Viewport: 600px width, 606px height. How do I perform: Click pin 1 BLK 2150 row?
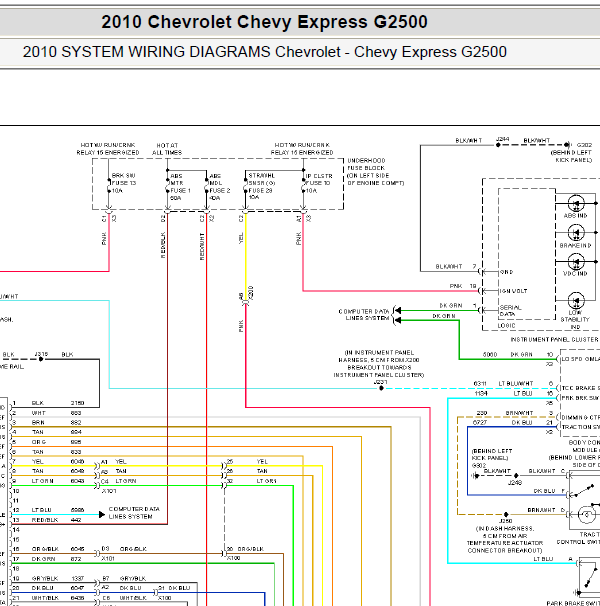[x=48, y=403]
